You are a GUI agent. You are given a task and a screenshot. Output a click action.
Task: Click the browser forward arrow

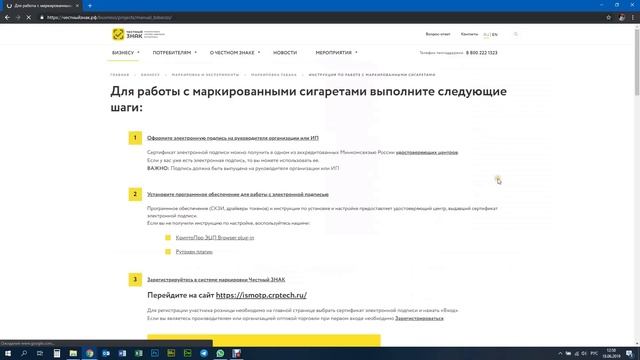pyautogui.click(x=18, y=18)
